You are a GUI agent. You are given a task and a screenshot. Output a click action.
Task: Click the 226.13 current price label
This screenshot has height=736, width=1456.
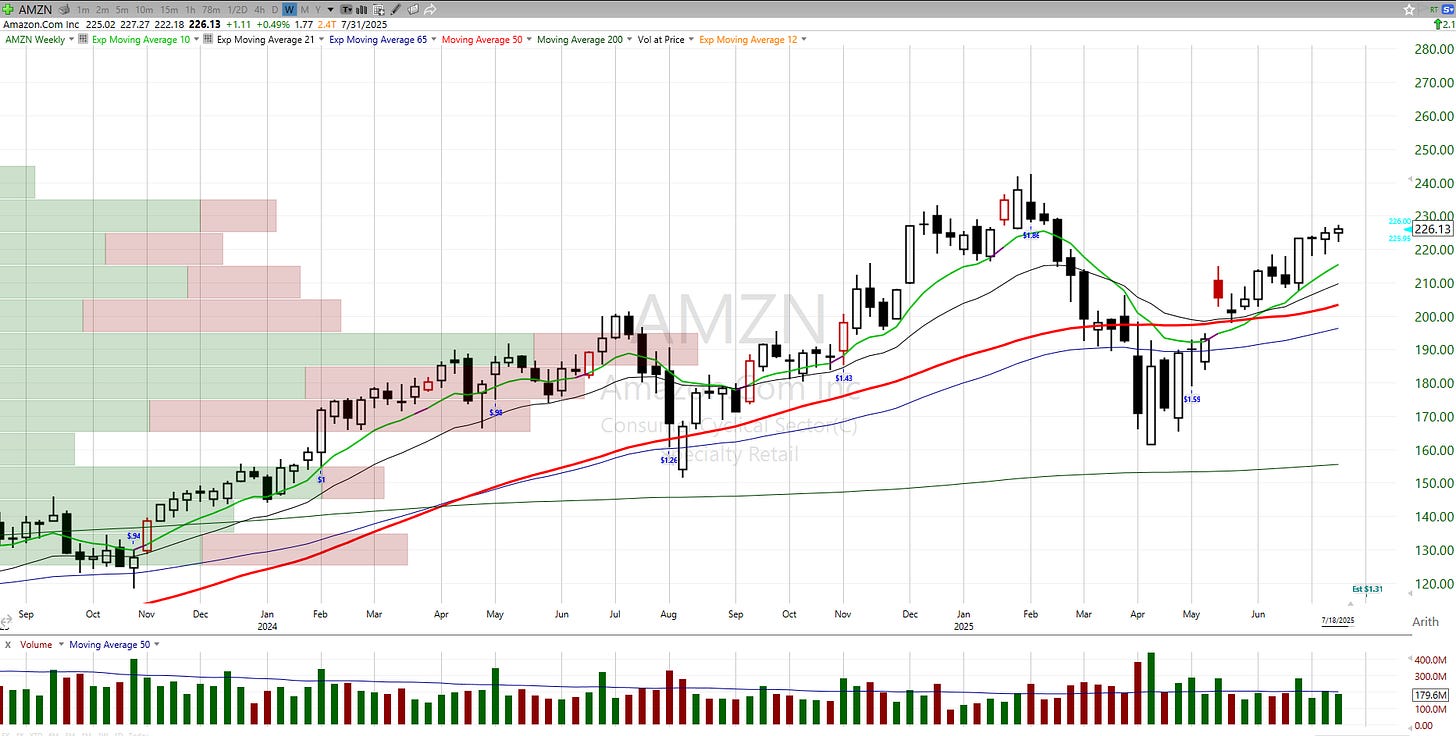[x=1433, y=229]
